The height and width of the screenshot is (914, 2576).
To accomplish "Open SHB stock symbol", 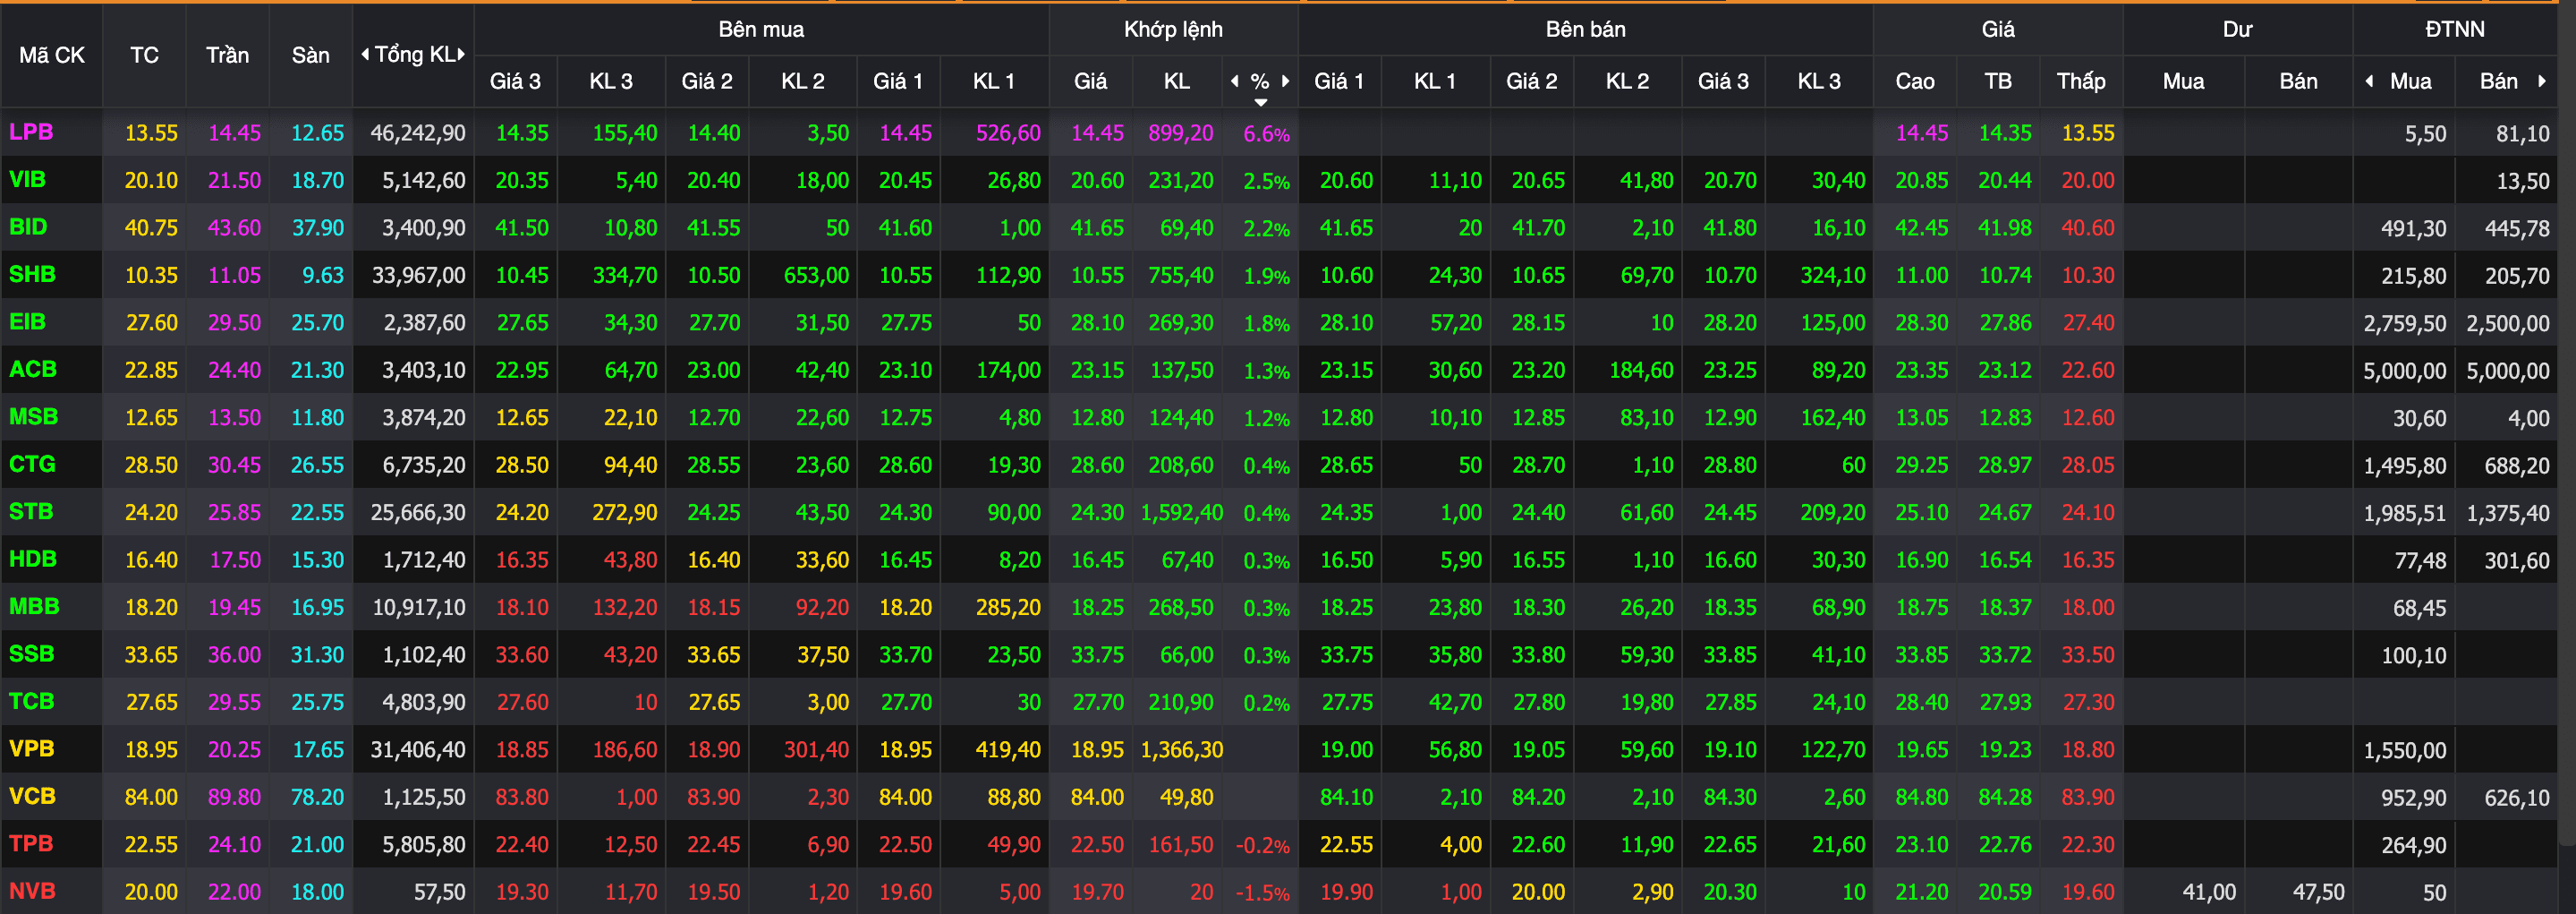I will [x=32, y=274].
